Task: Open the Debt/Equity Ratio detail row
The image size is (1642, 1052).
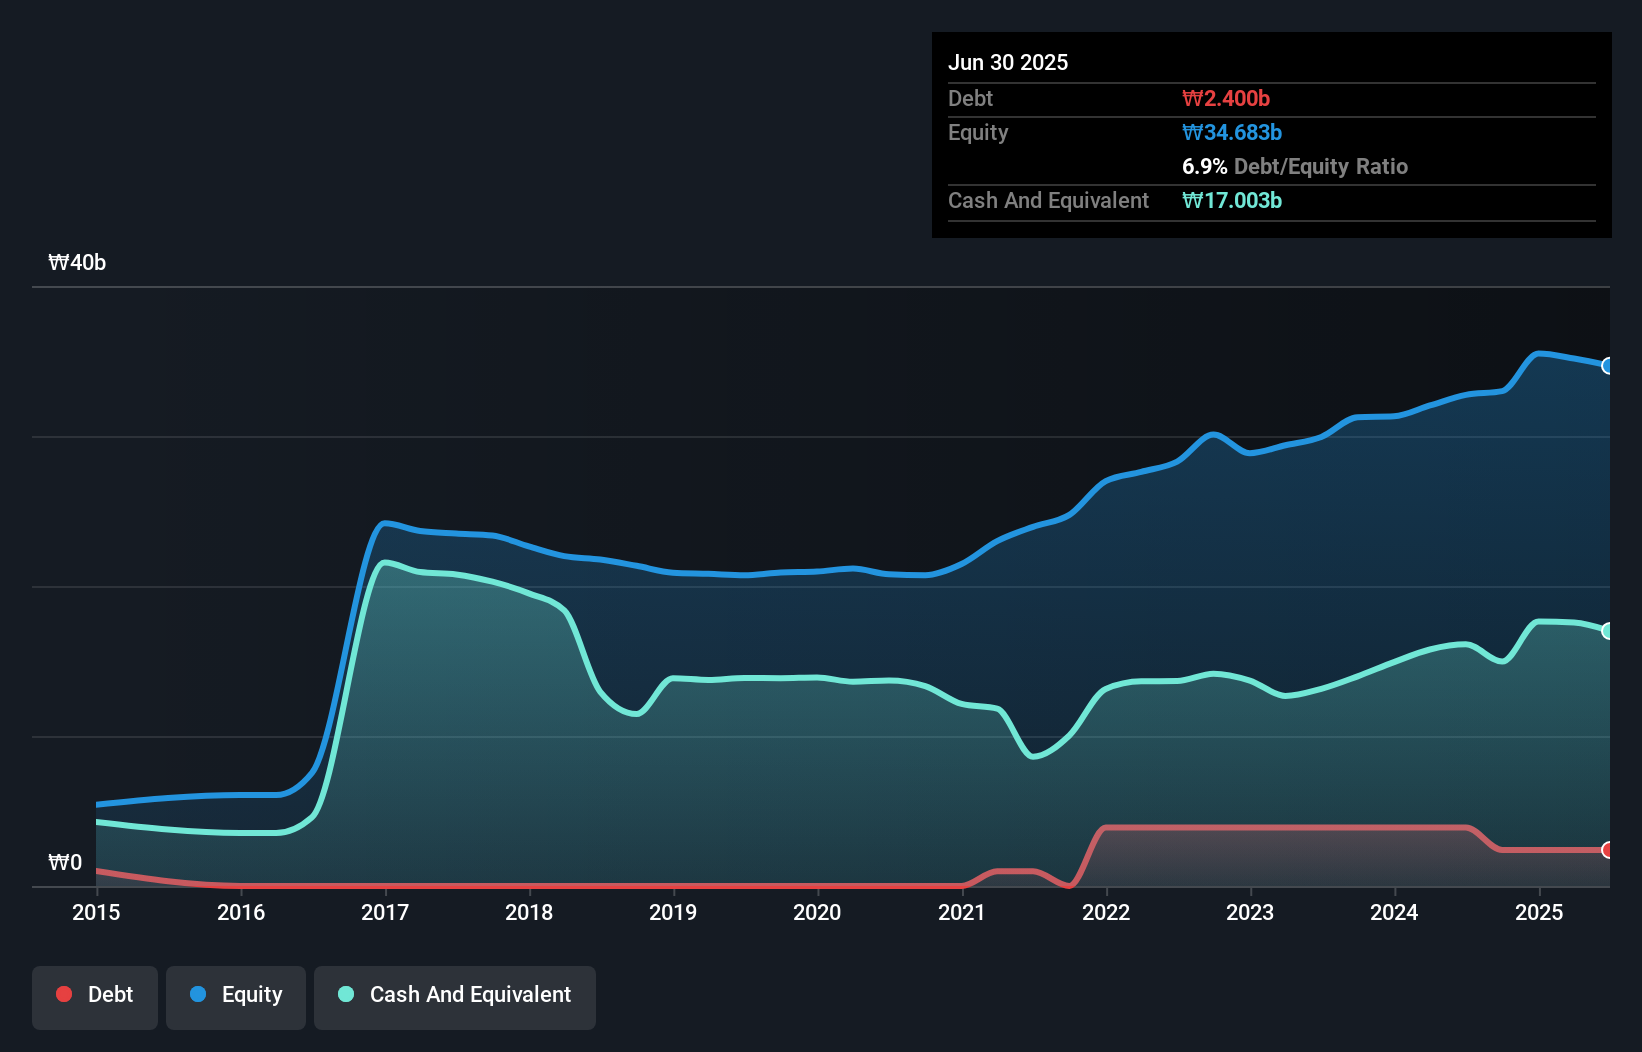Action: 1295,166
